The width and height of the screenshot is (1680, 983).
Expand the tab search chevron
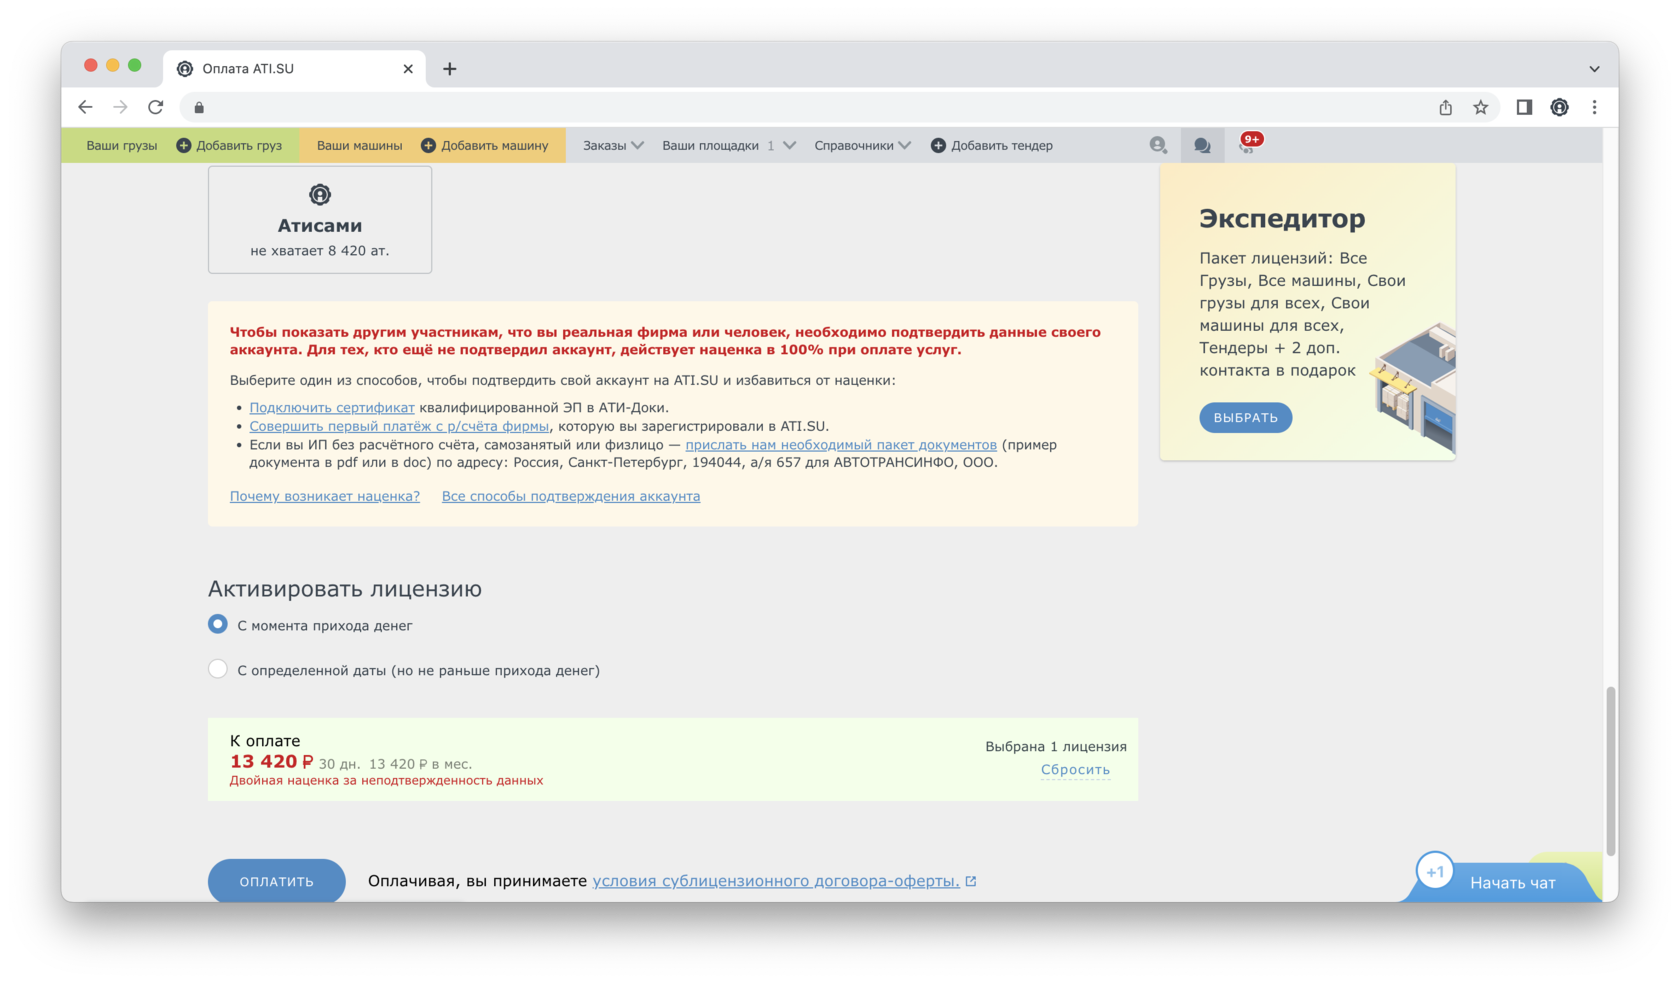pyautogui.click(x=1594, y=69)
